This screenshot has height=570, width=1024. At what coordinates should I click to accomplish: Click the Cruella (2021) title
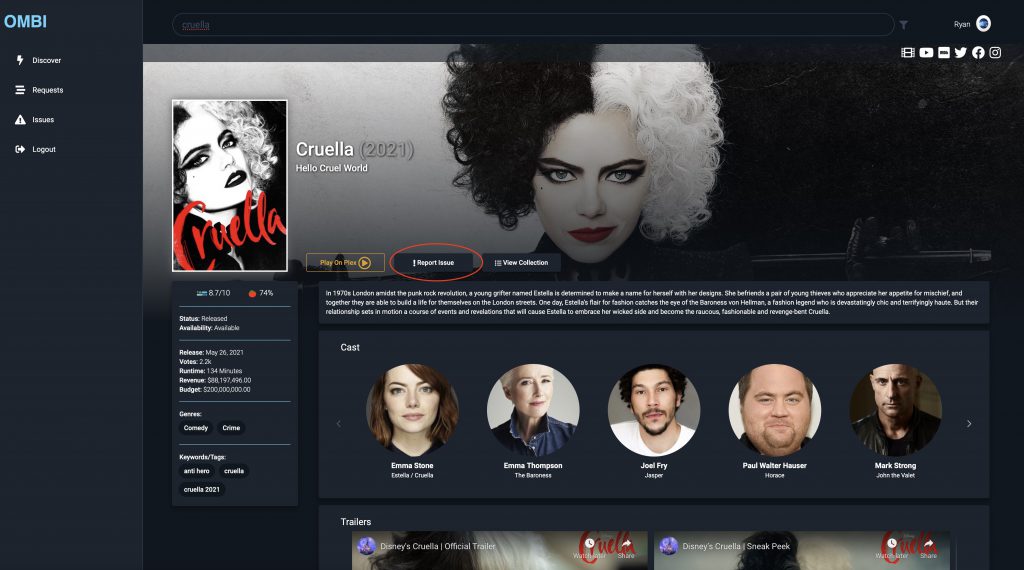coord(355,150)
